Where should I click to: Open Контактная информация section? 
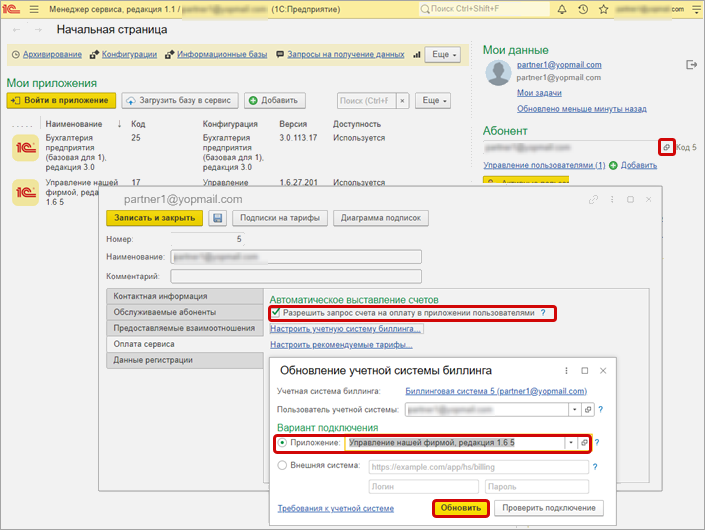pos(185,296)
